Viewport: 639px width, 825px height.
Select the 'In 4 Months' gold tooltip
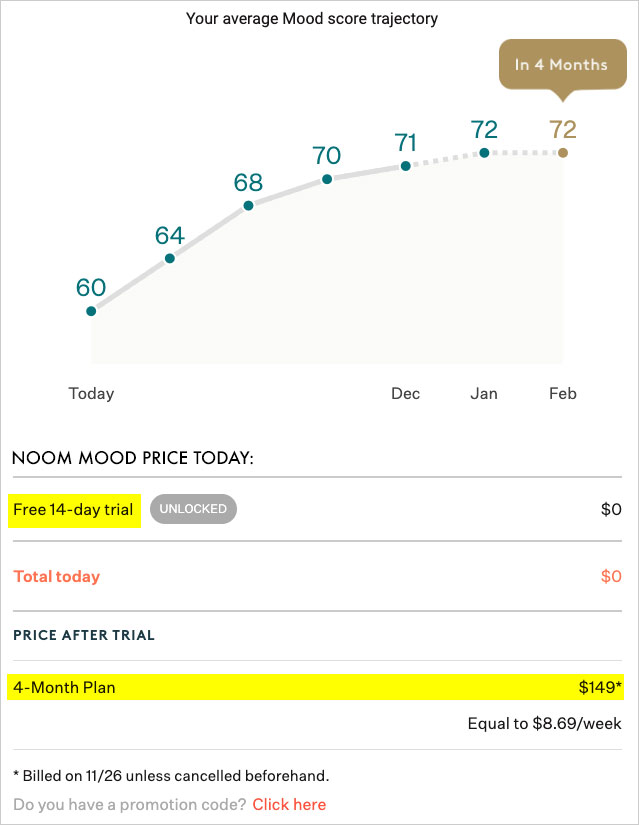pyautogui.click(x=563, y=65)
